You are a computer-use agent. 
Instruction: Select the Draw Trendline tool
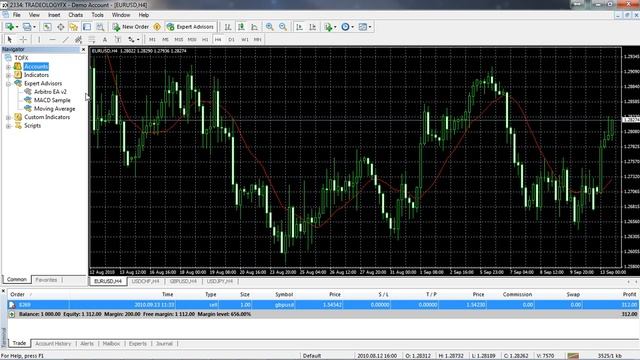pos(65,40)
